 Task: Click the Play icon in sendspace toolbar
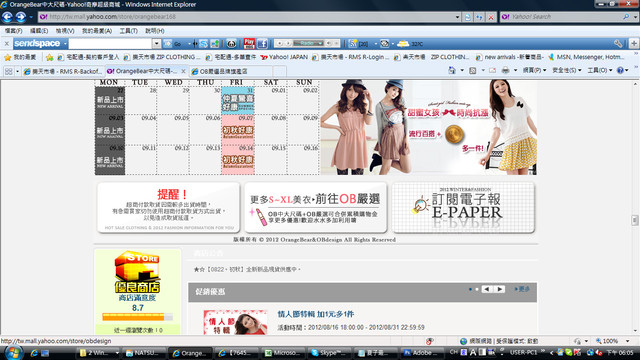pos(249,44)
